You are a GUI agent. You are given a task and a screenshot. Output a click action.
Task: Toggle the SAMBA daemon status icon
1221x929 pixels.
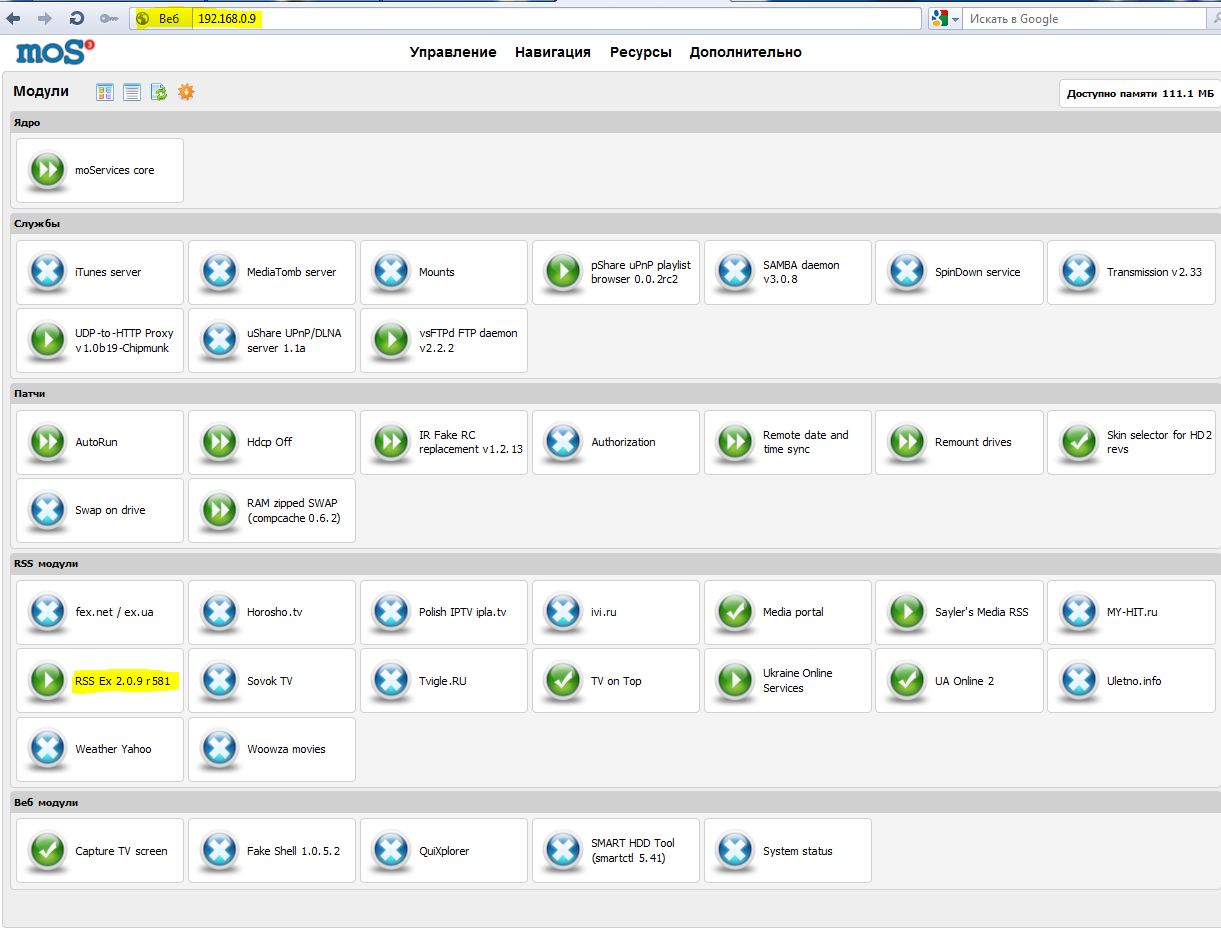click(x=735, y=272)
